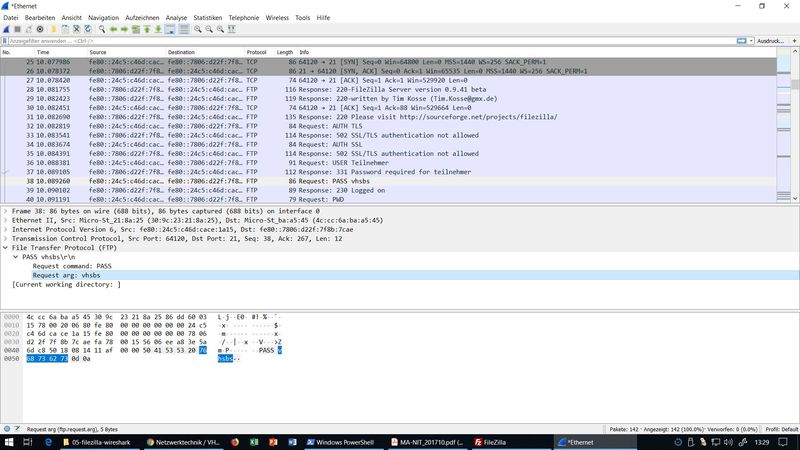Restart the current capture
Screen dimensions: 800x450
pos(29,29)
